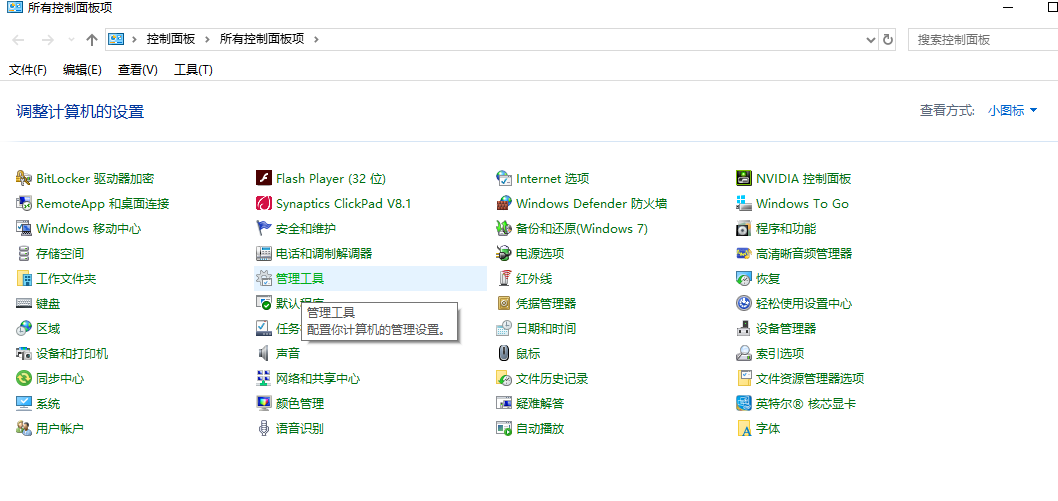This screenshot has width=1058, height=501.
Task: Open the 同步中心 icon
Action: pyautogui.click(x=25, y=379)
